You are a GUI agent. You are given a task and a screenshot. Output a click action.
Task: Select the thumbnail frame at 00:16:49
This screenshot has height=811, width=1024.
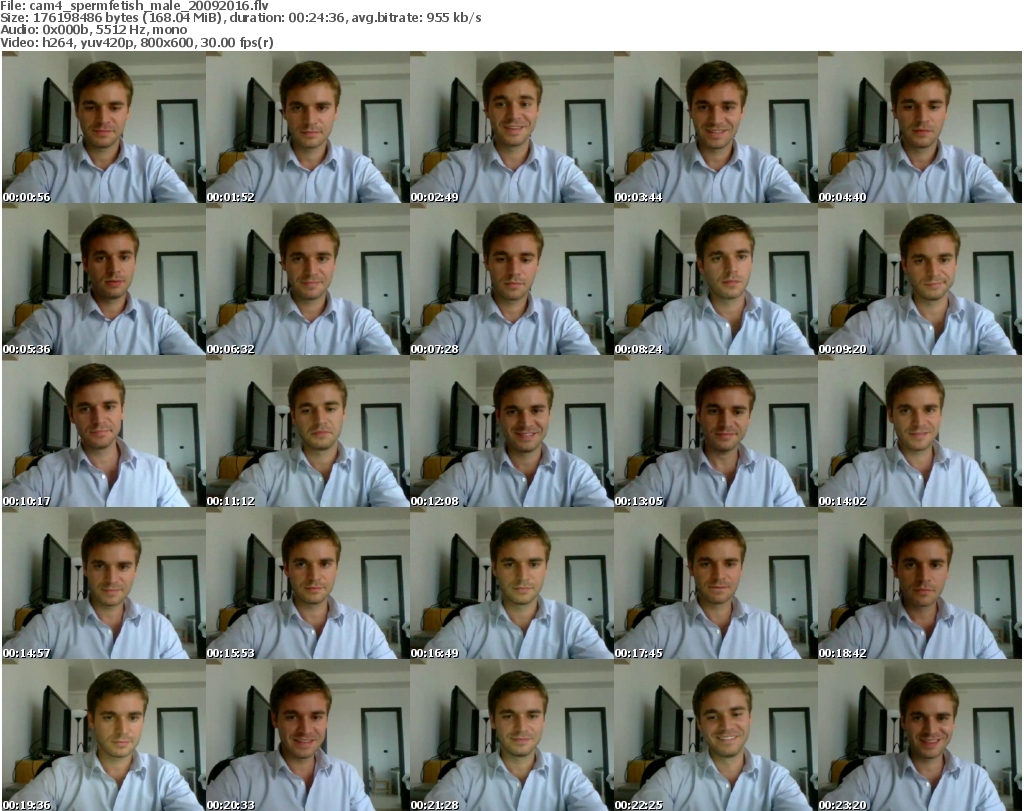coord(511,583)
